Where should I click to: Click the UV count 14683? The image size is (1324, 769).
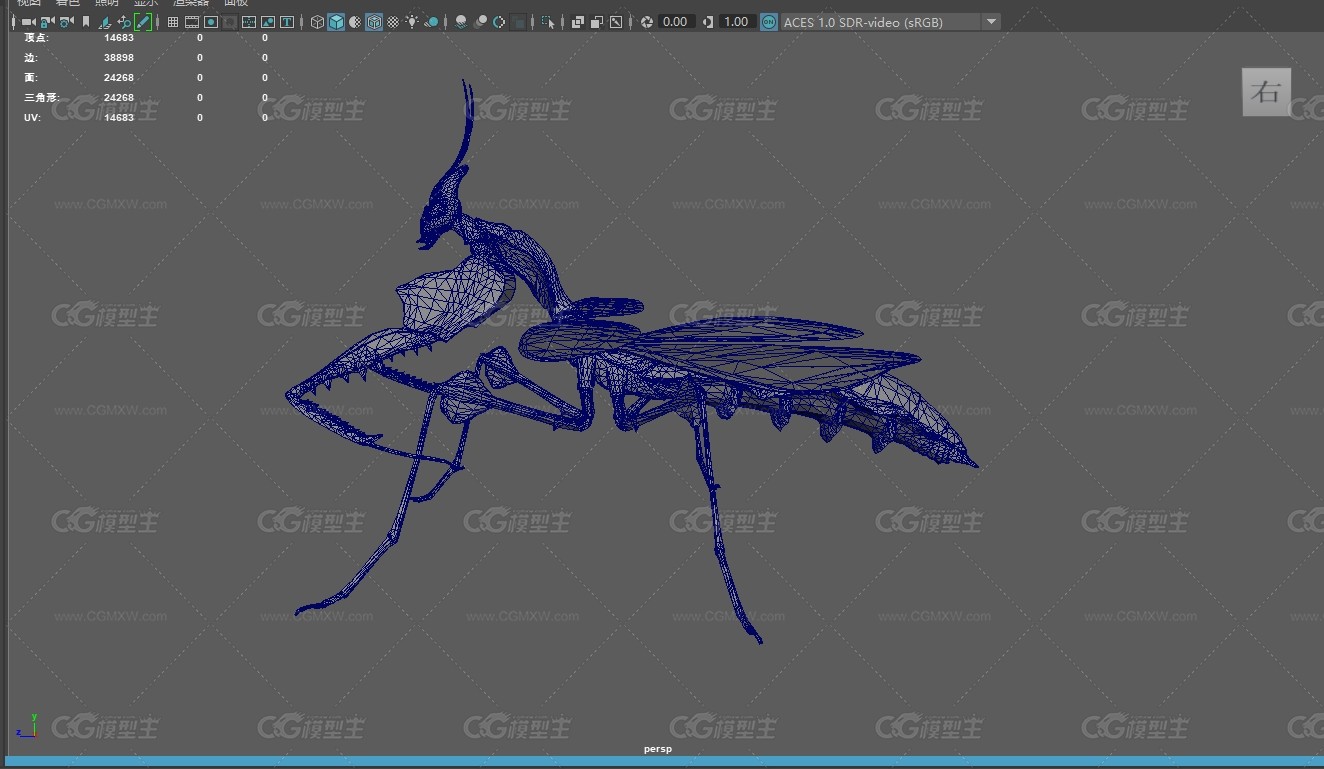click(x=119, y=118)
